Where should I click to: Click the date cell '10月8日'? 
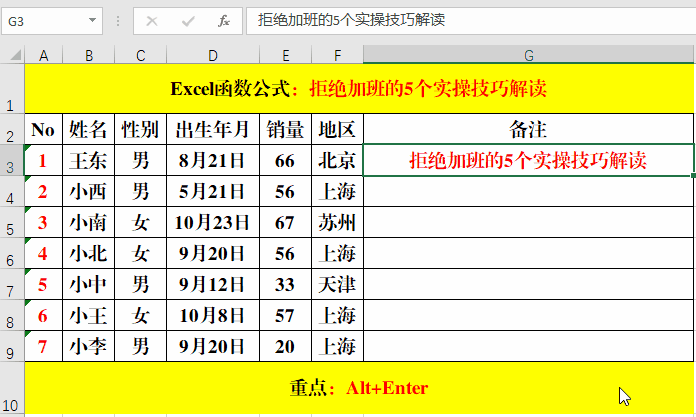pos(213,315)
